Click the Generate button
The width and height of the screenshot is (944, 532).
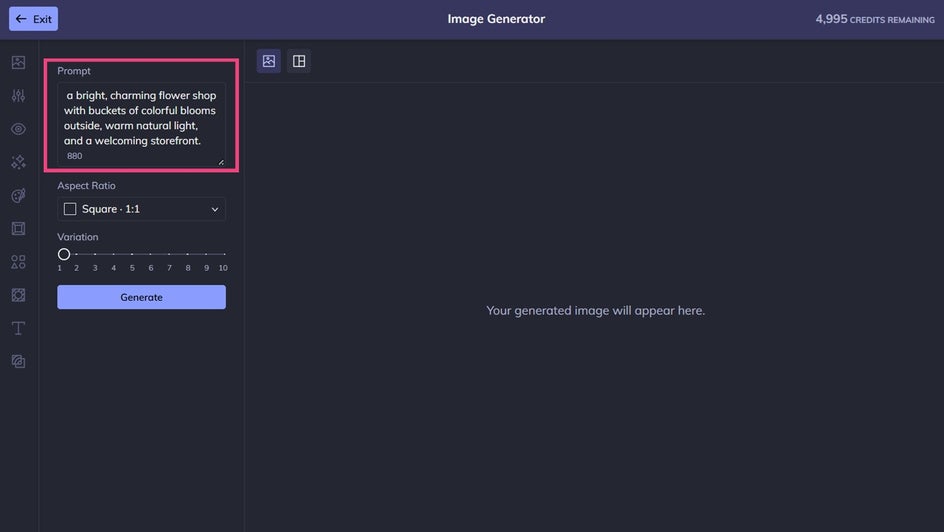(x=141, y=297)
